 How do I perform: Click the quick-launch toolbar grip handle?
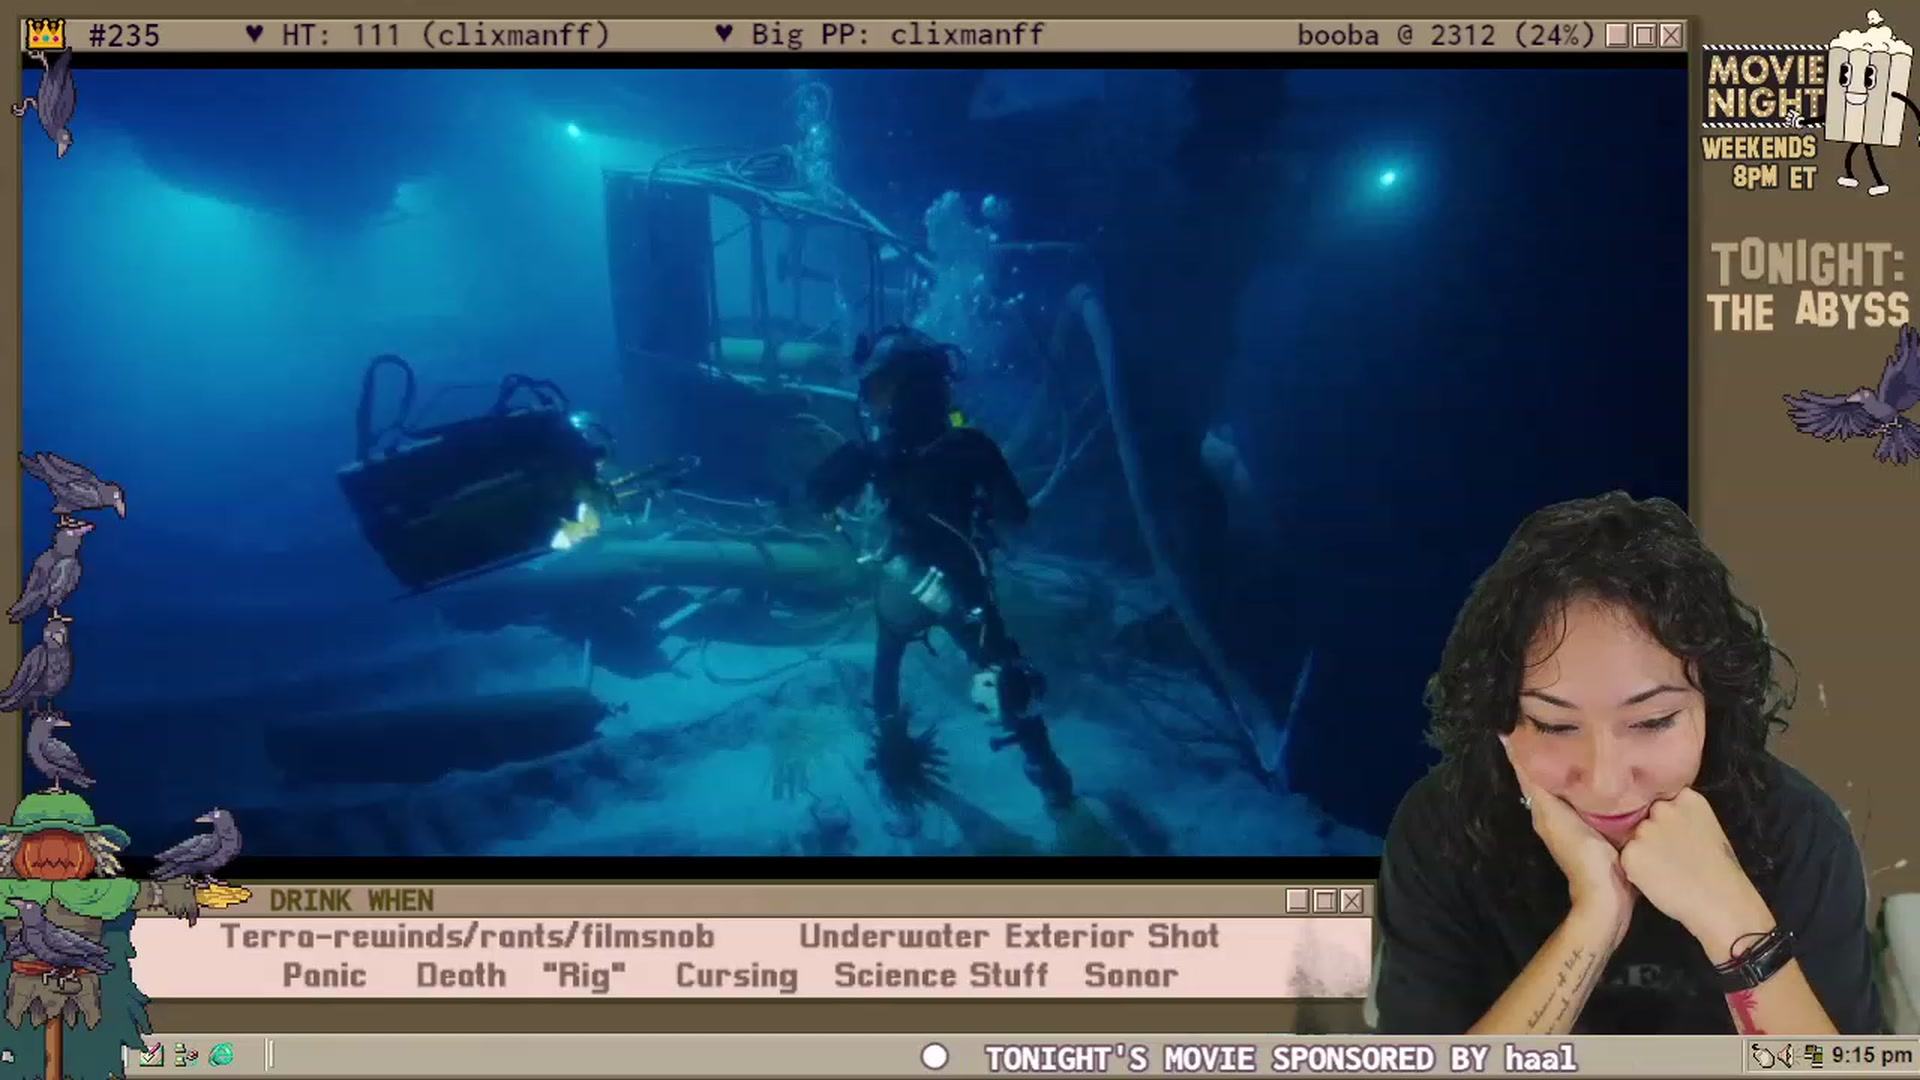point(269,1055)
